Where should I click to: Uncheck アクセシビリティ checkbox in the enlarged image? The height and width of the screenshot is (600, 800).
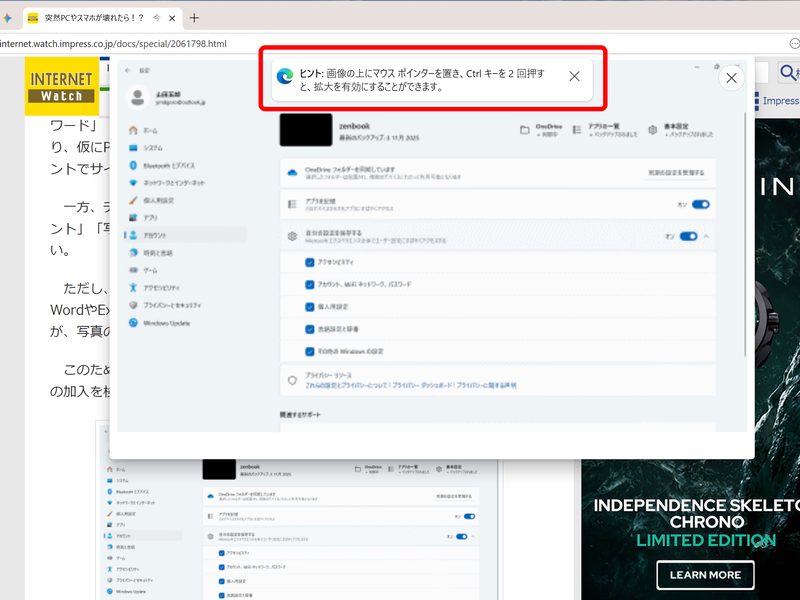(x=310, y=262)
